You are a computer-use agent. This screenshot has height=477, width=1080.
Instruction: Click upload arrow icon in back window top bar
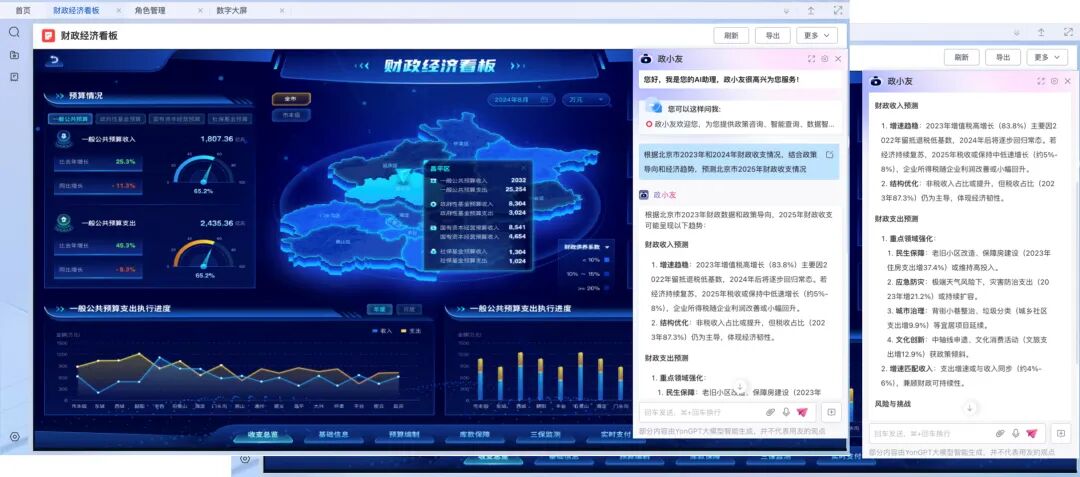pyautogui.click(x=1041, y=32)
